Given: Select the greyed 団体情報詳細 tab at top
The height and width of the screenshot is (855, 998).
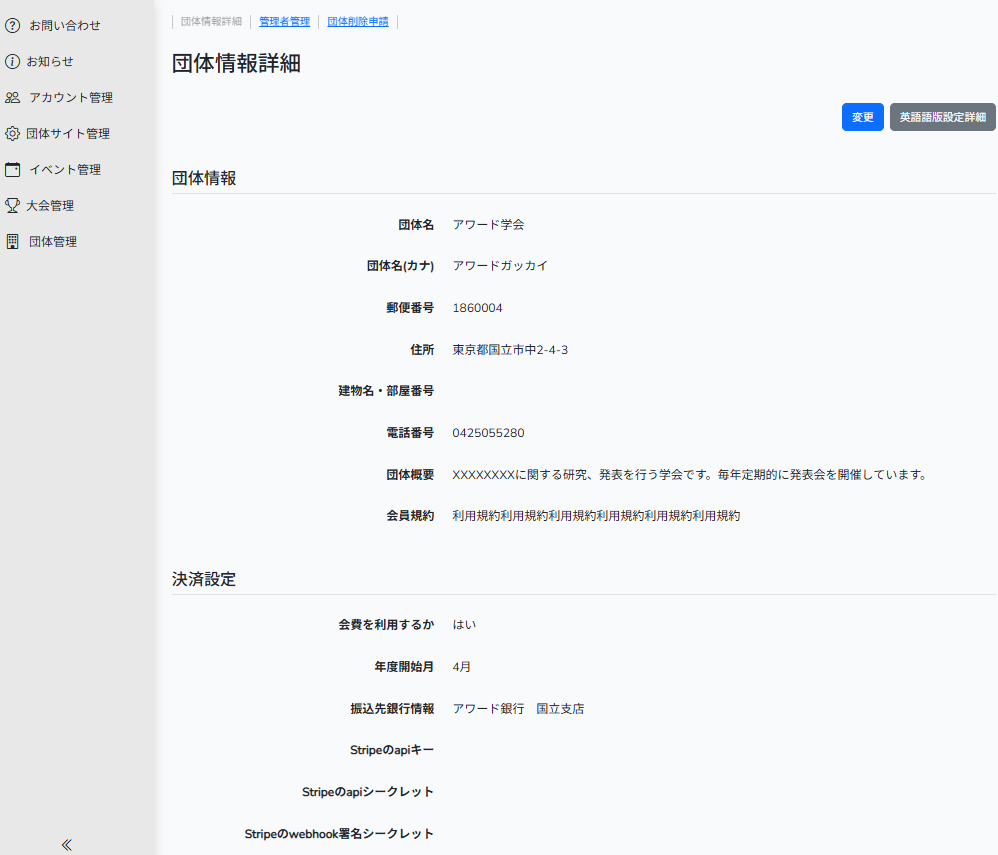Looking at the screenshot, I should click(x=211, y=21).
